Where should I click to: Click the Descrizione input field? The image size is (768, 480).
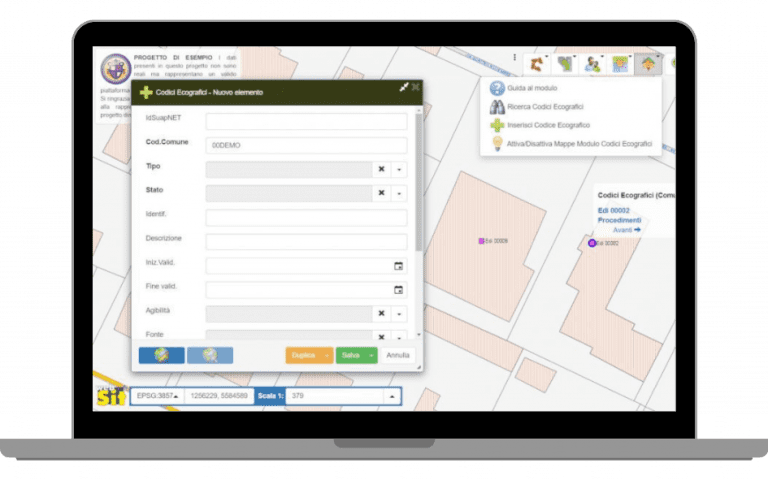306,242
